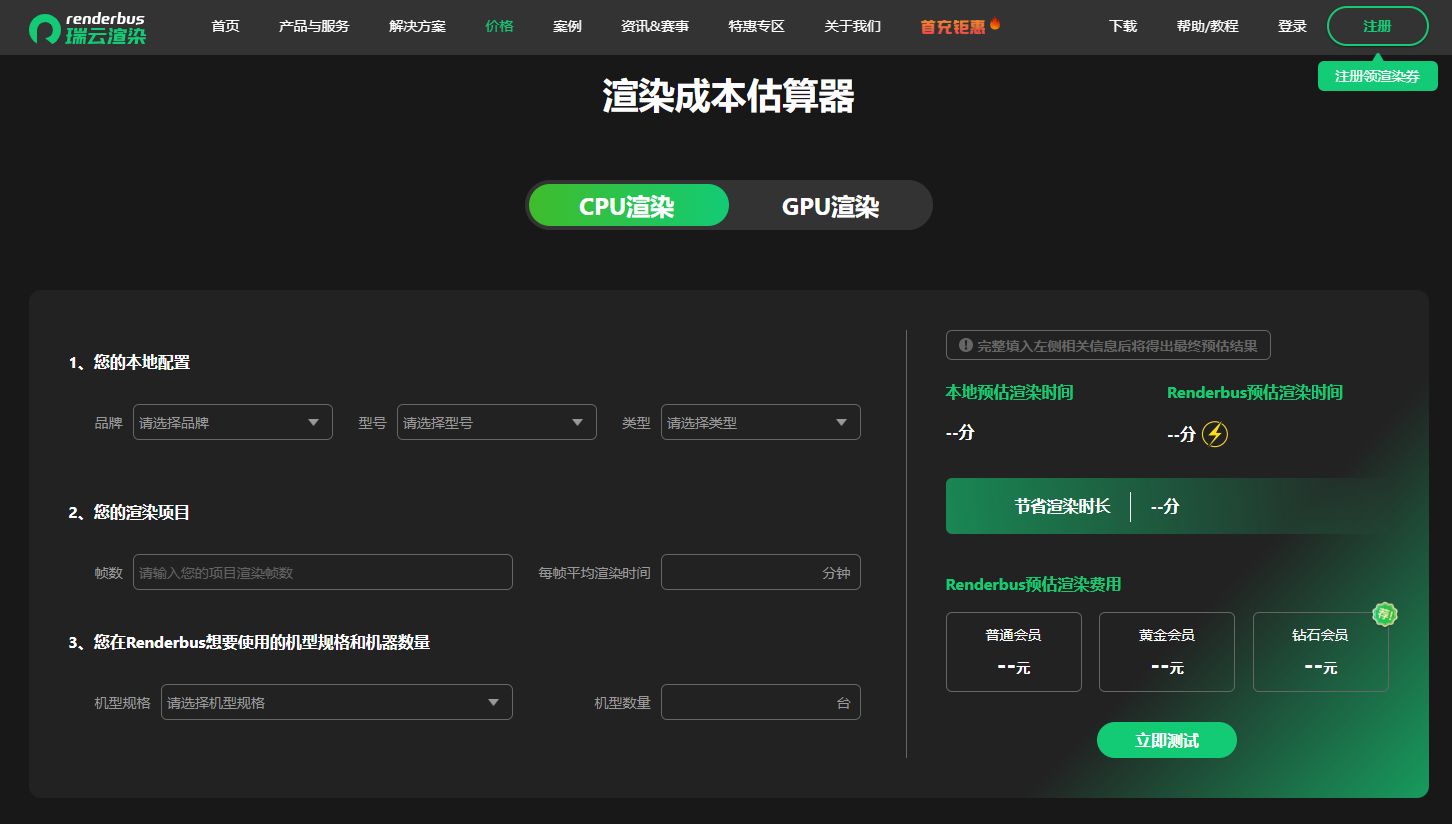This screenshot has height=824, width=1452.
Task: Open the 机型规格 machine spec dropdown
Action: 337,702
